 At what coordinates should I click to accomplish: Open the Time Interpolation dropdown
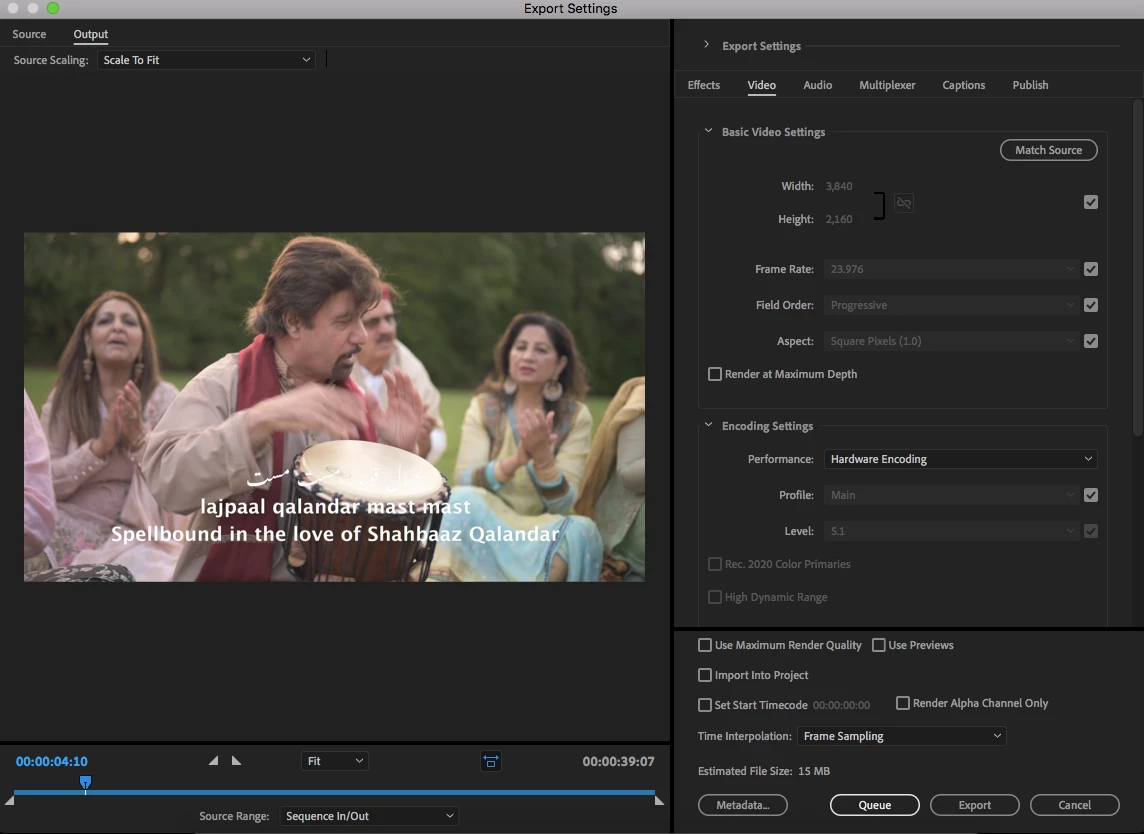(902, 736)
